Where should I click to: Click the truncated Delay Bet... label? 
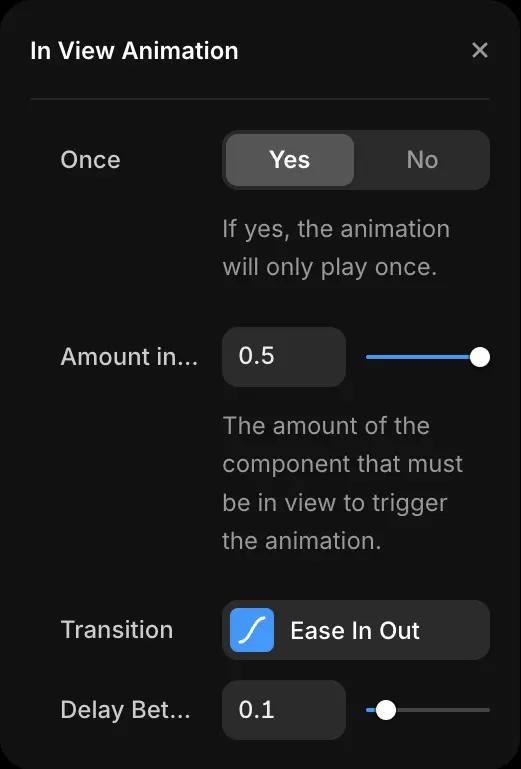pyautogui.click(x=125, y=710)
